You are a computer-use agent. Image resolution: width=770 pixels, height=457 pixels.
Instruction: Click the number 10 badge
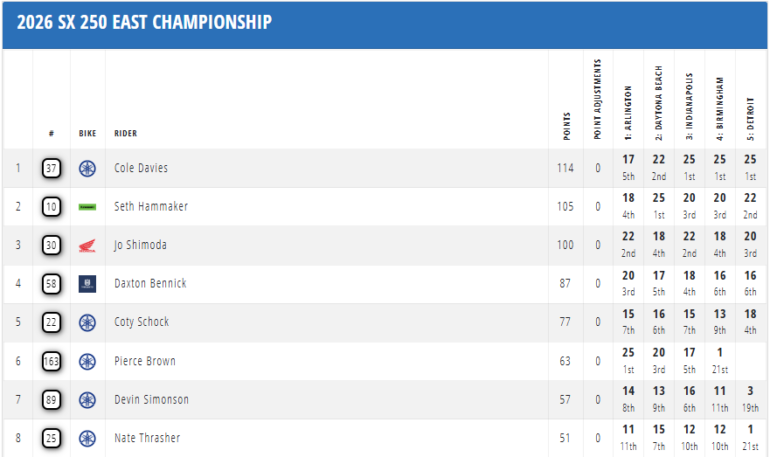click(52, 207)
